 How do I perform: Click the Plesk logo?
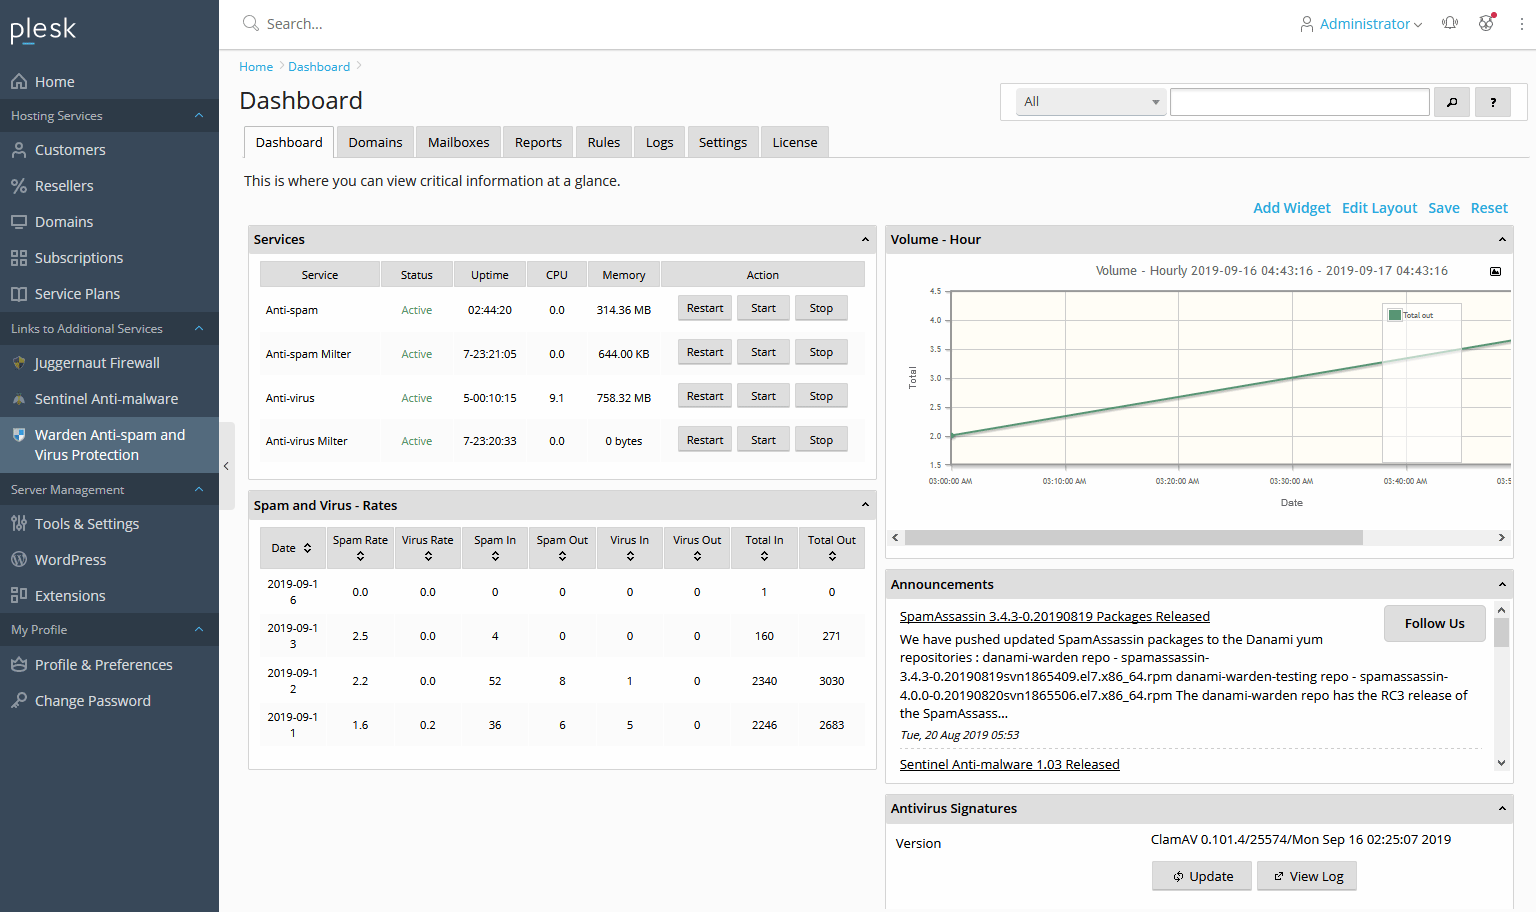[43, 30]
